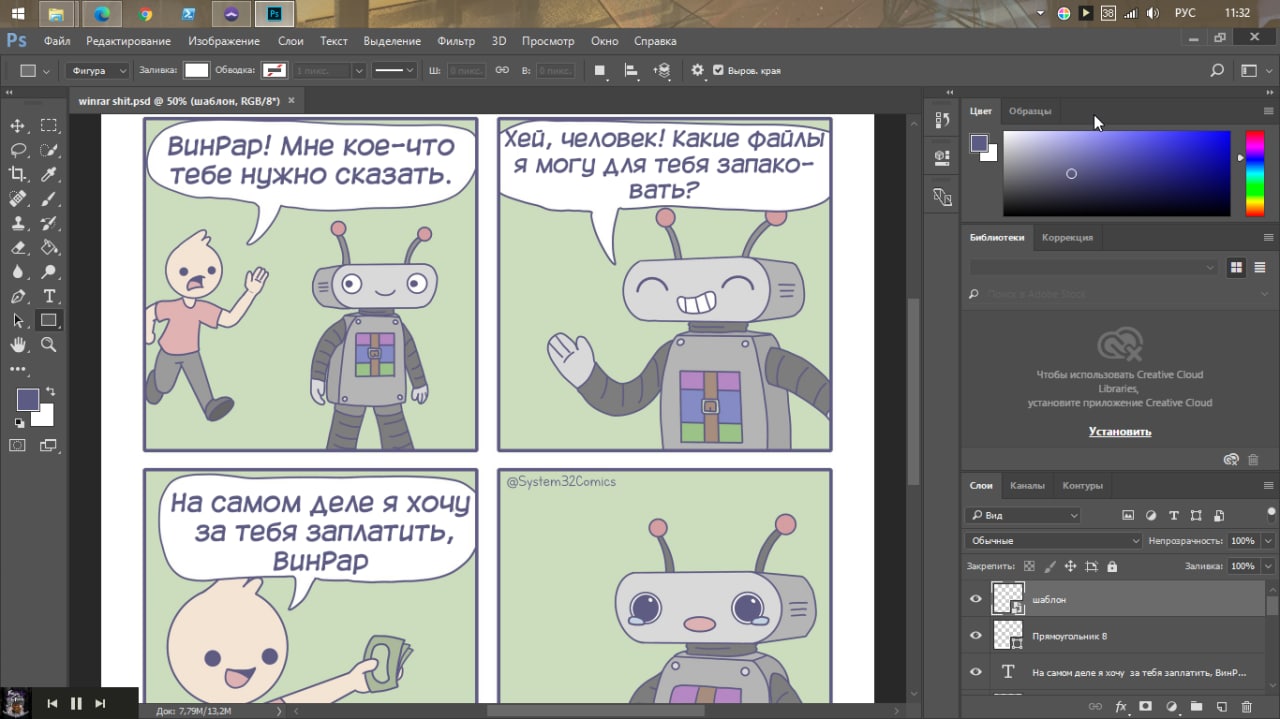Open the Файл menu
The height and width of the screenshot is (719, 1280).
57,41
